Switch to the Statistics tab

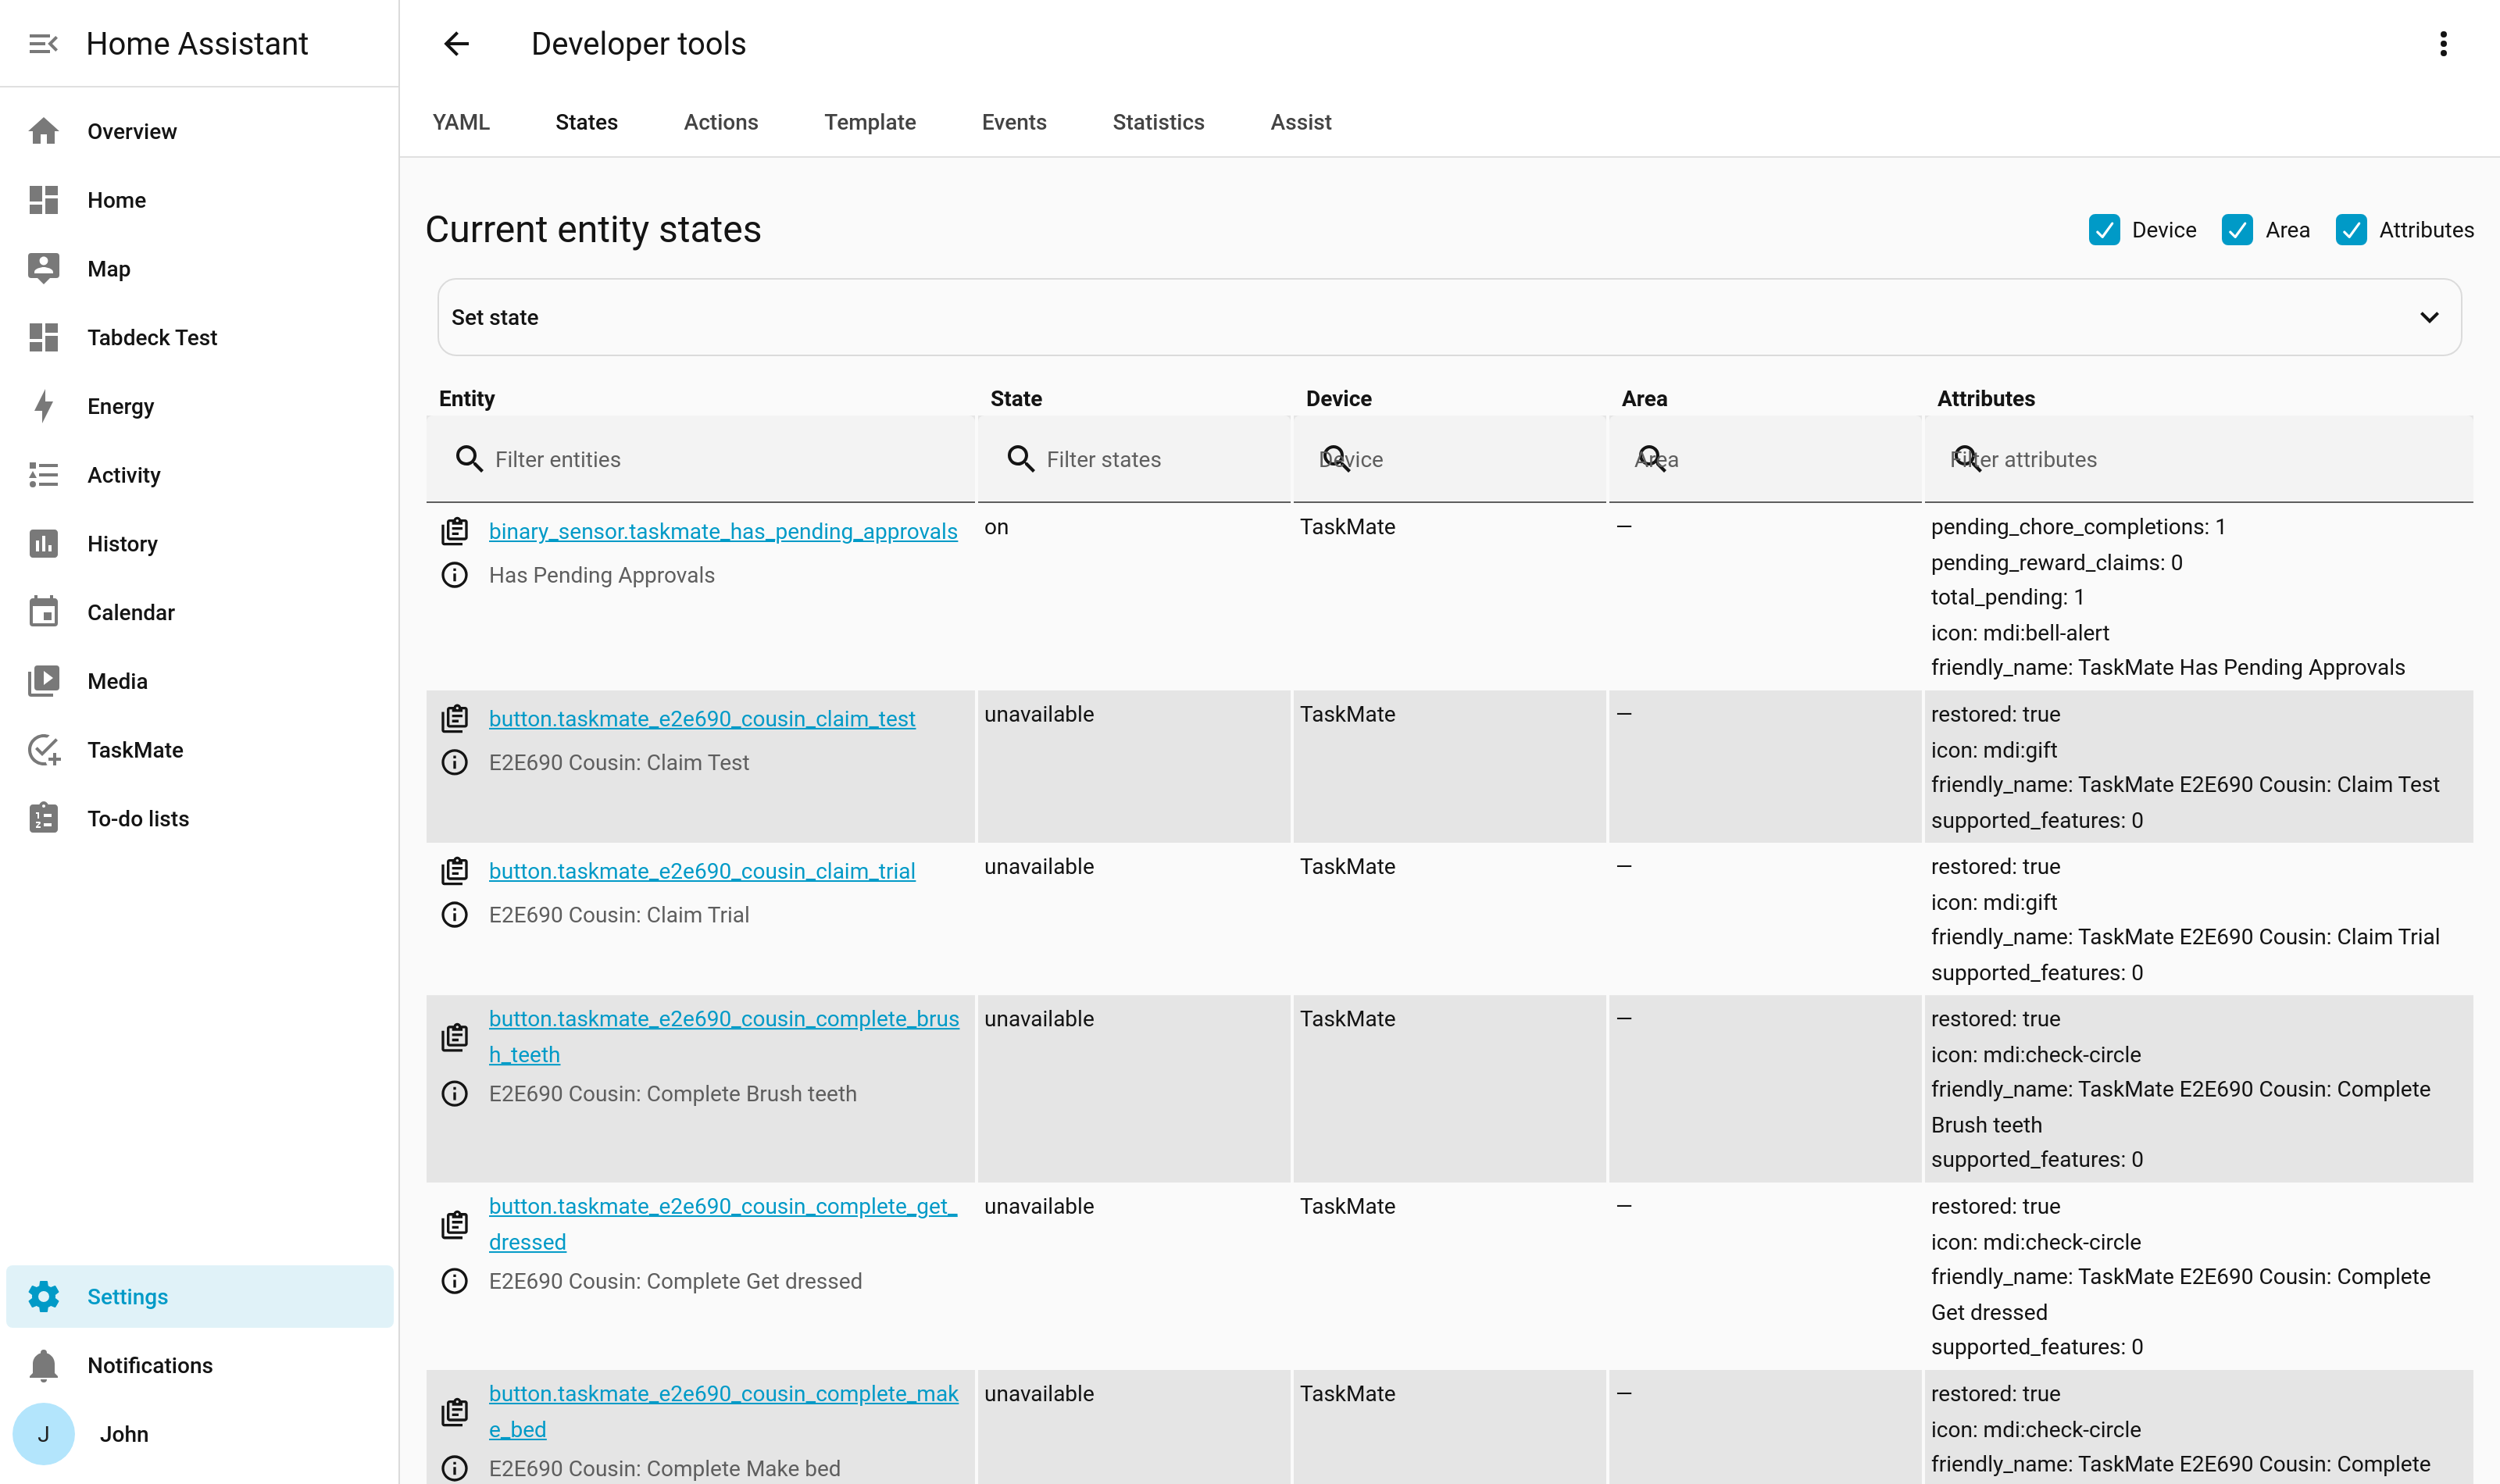1158,122
